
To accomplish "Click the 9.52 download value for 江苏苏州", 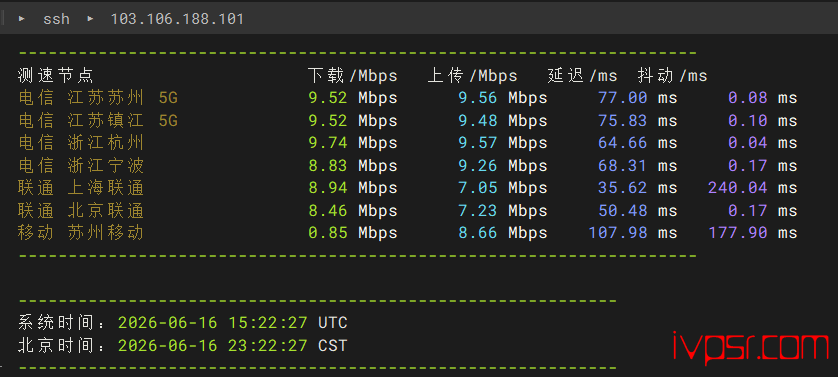I will 328,98.
